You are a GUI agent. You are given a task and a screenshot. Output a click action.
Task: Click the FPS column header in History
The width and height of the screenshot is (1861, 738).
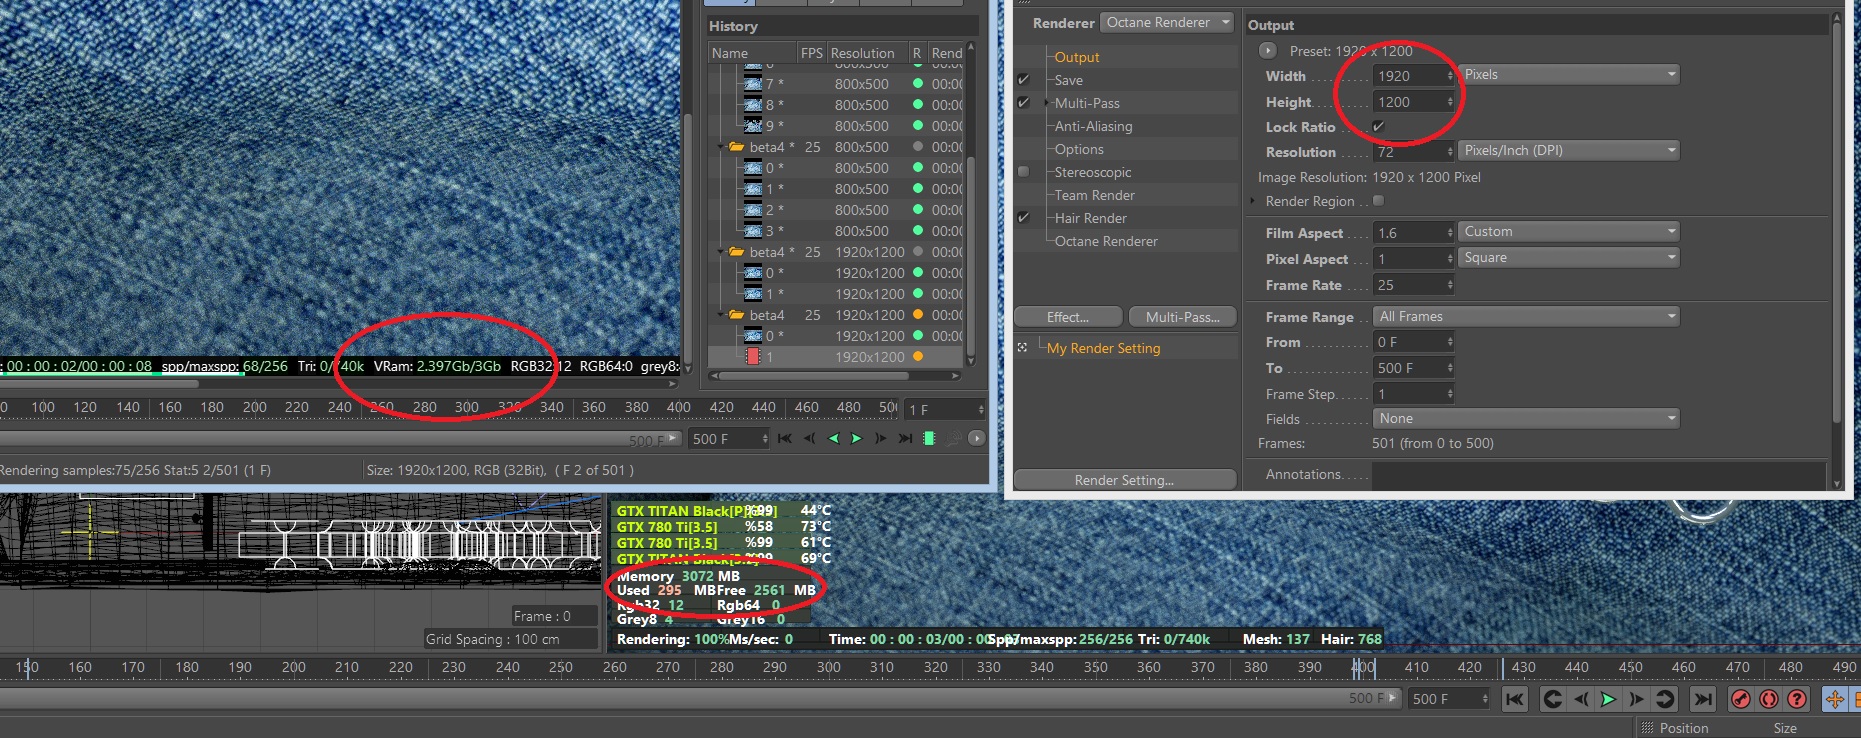pyautogui.click(x=812, y=53)
